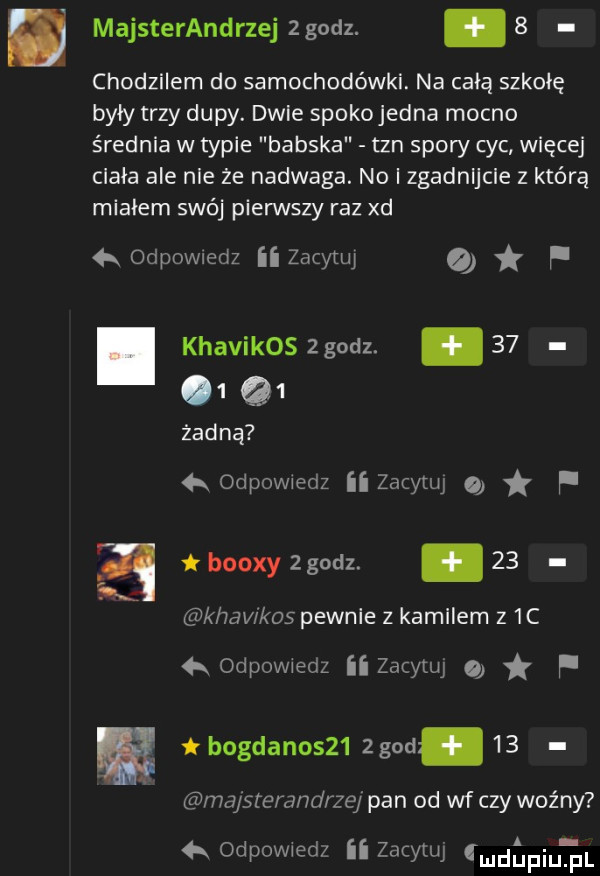
Task: Star KhavikOS's comment 'żadną?'
Action: pos(518,484)
